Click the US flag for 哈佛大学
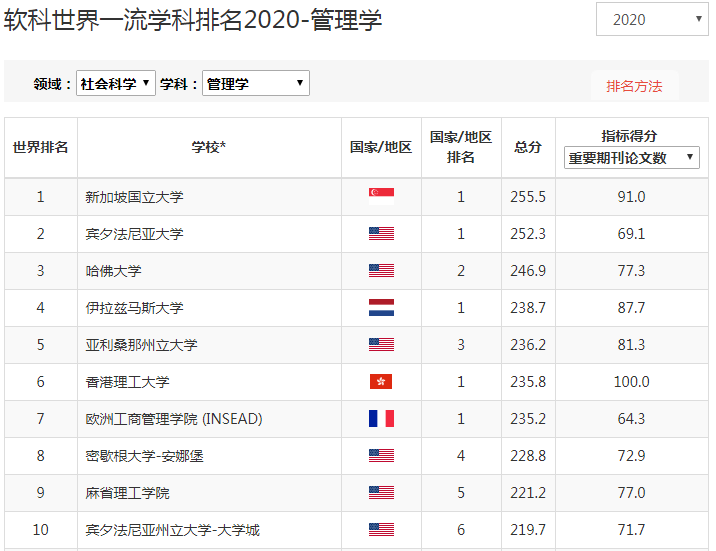This screenshot has height=551, width=716. click(x=381, y=271)
